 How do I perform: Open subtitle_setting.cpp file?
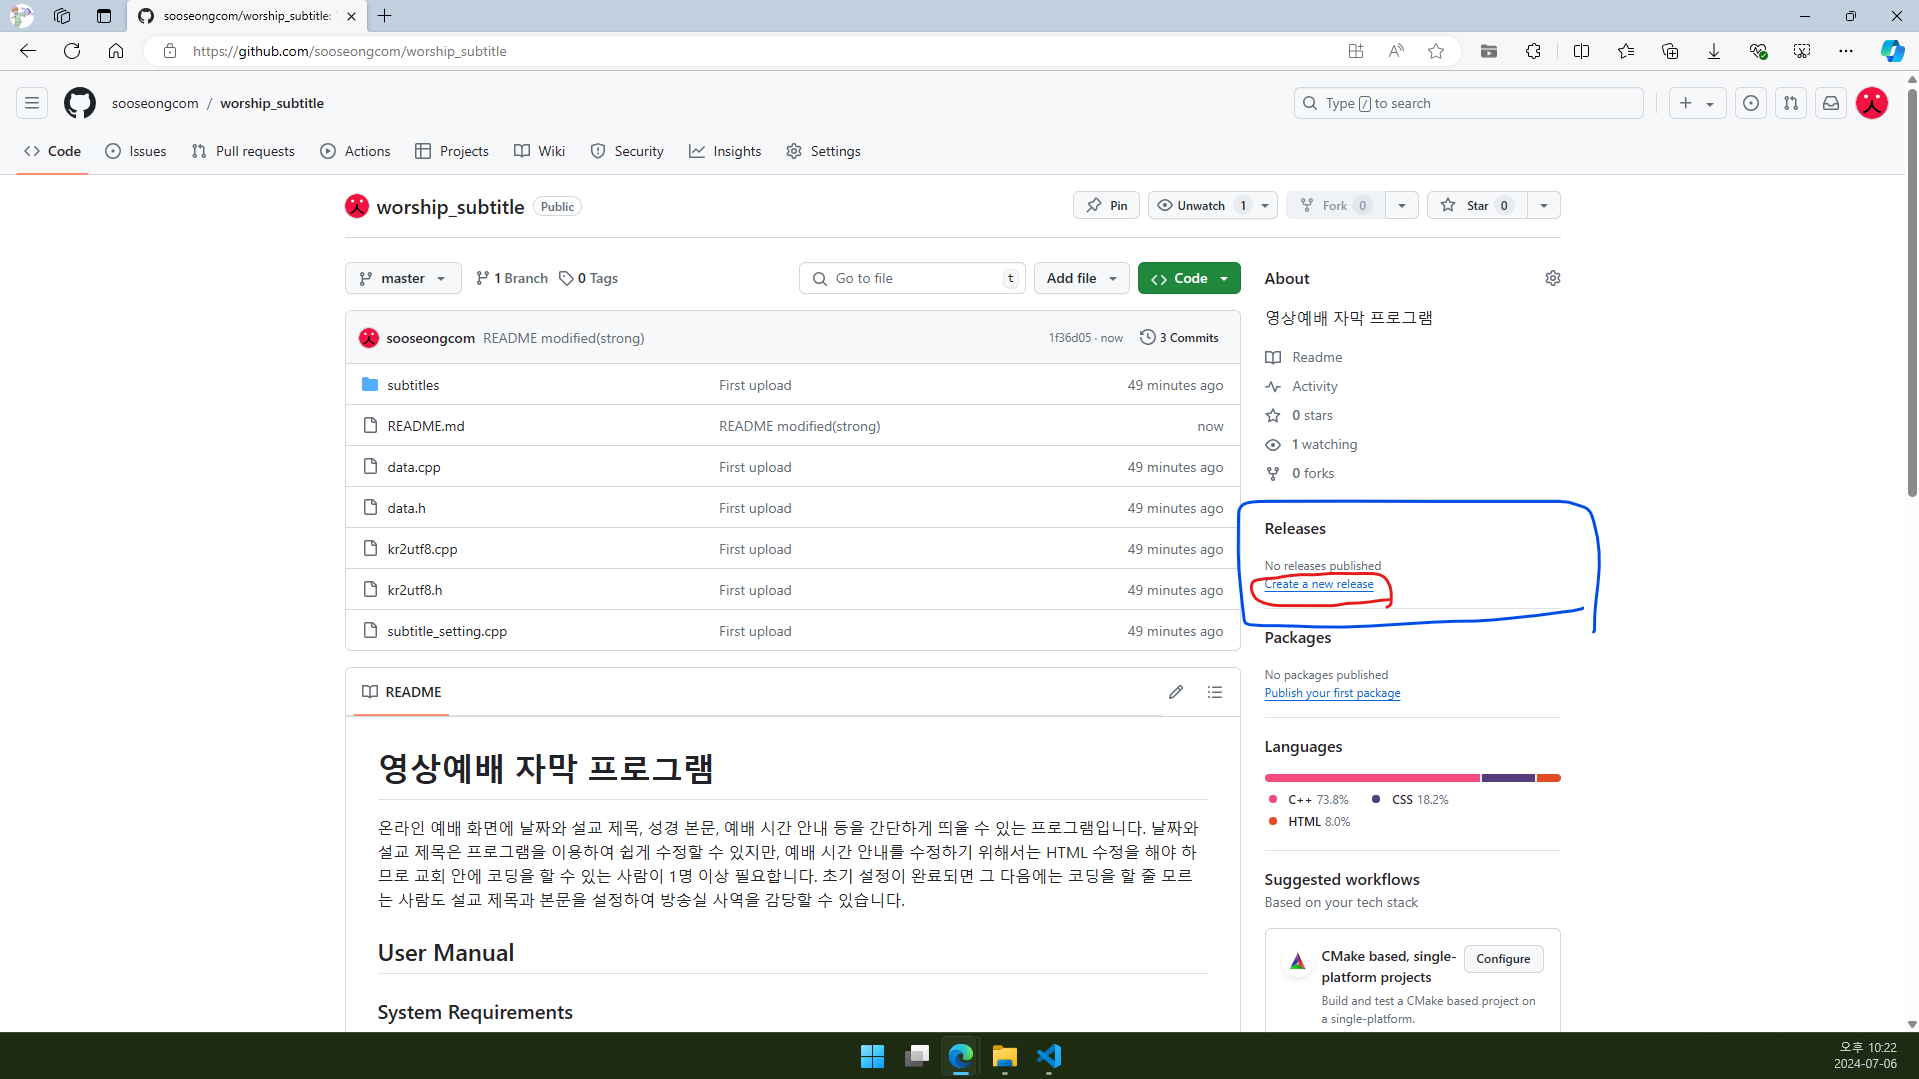pos(447,631)
